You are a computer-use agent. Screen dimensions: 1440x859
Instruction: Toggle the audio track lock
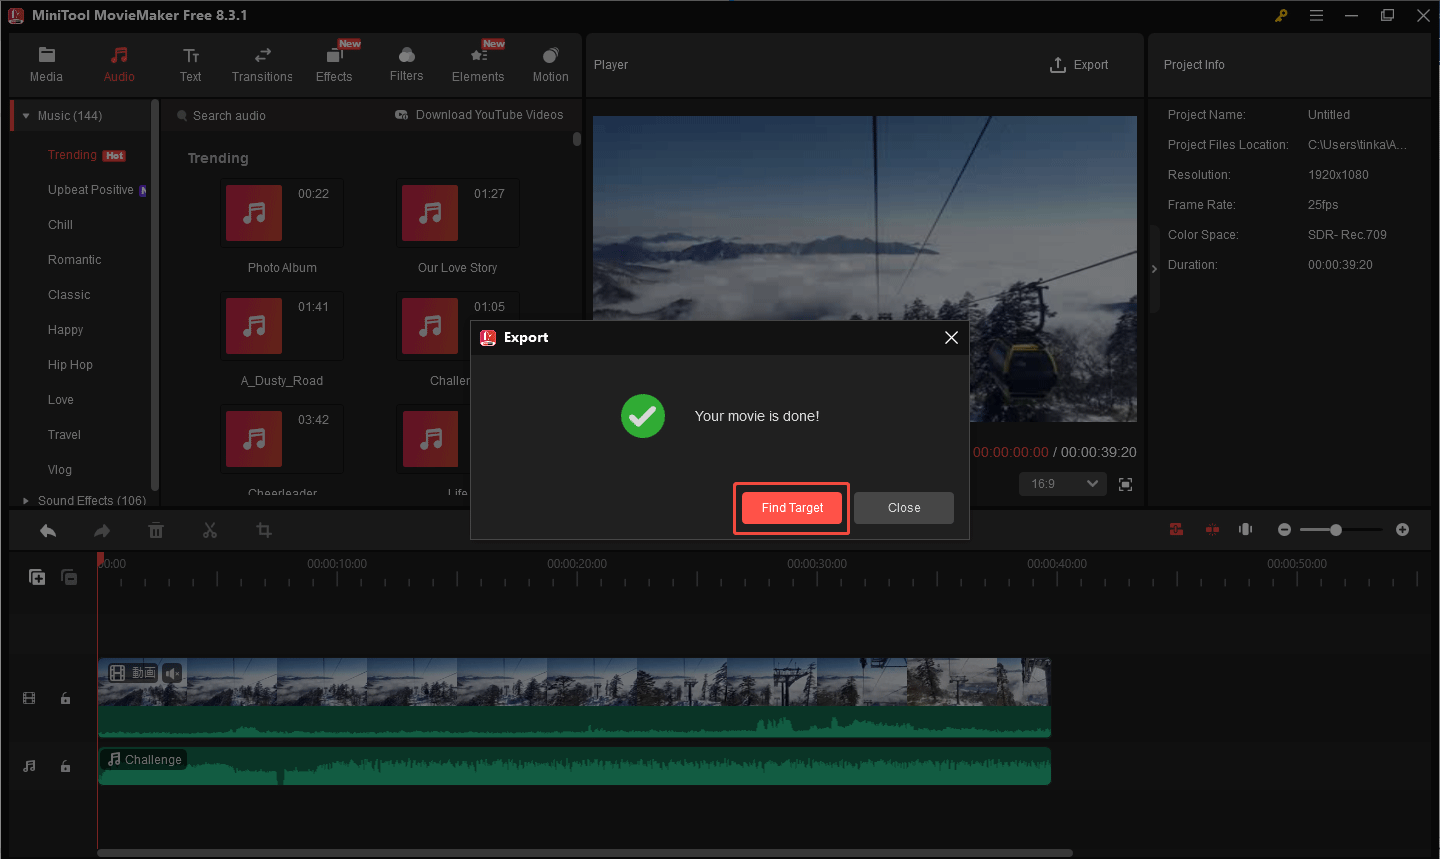(65, 766)
